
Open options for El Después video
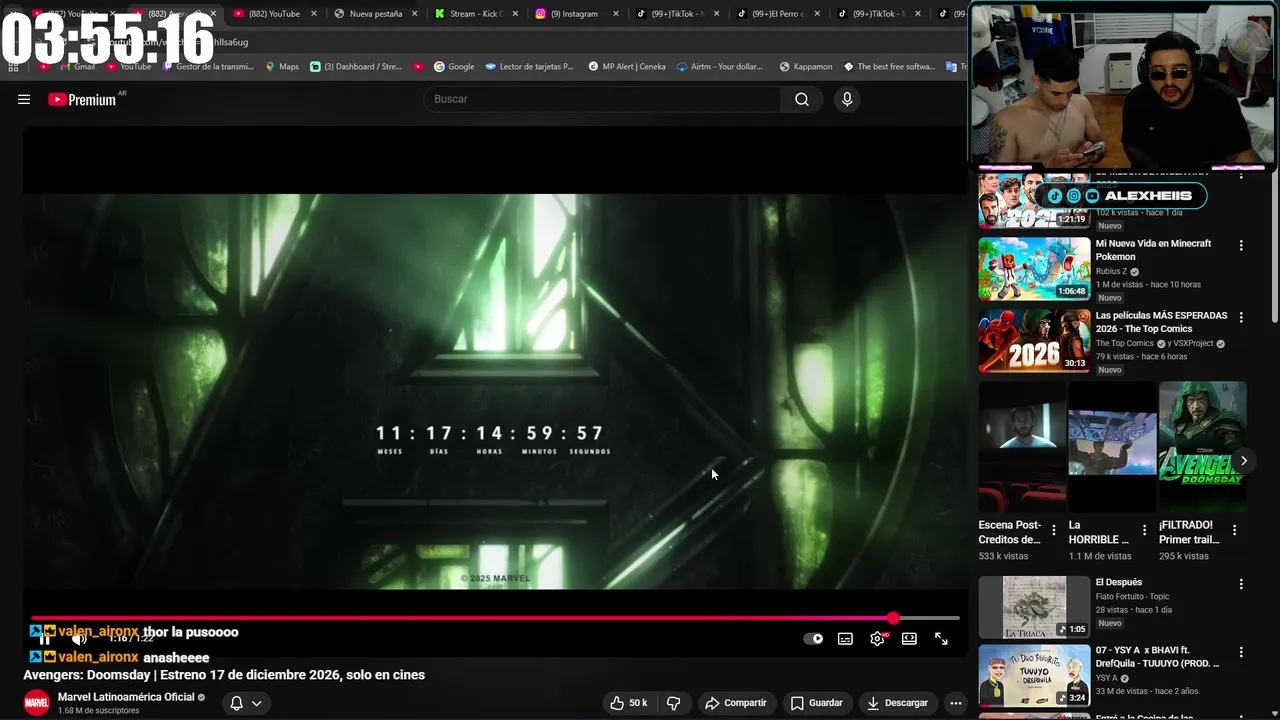tap(1241, 584)
